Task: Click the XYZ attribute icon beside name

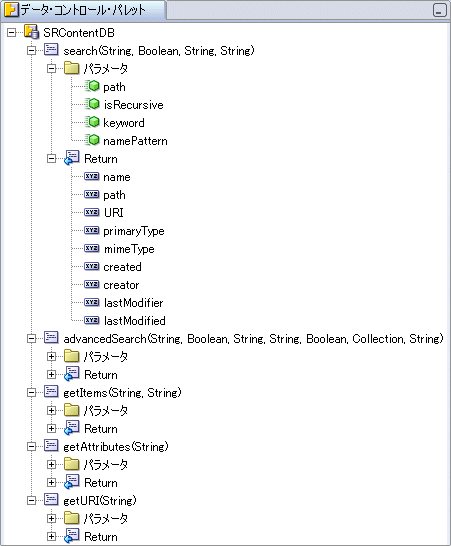Action: pyautogui.click(x=92, y=176)
